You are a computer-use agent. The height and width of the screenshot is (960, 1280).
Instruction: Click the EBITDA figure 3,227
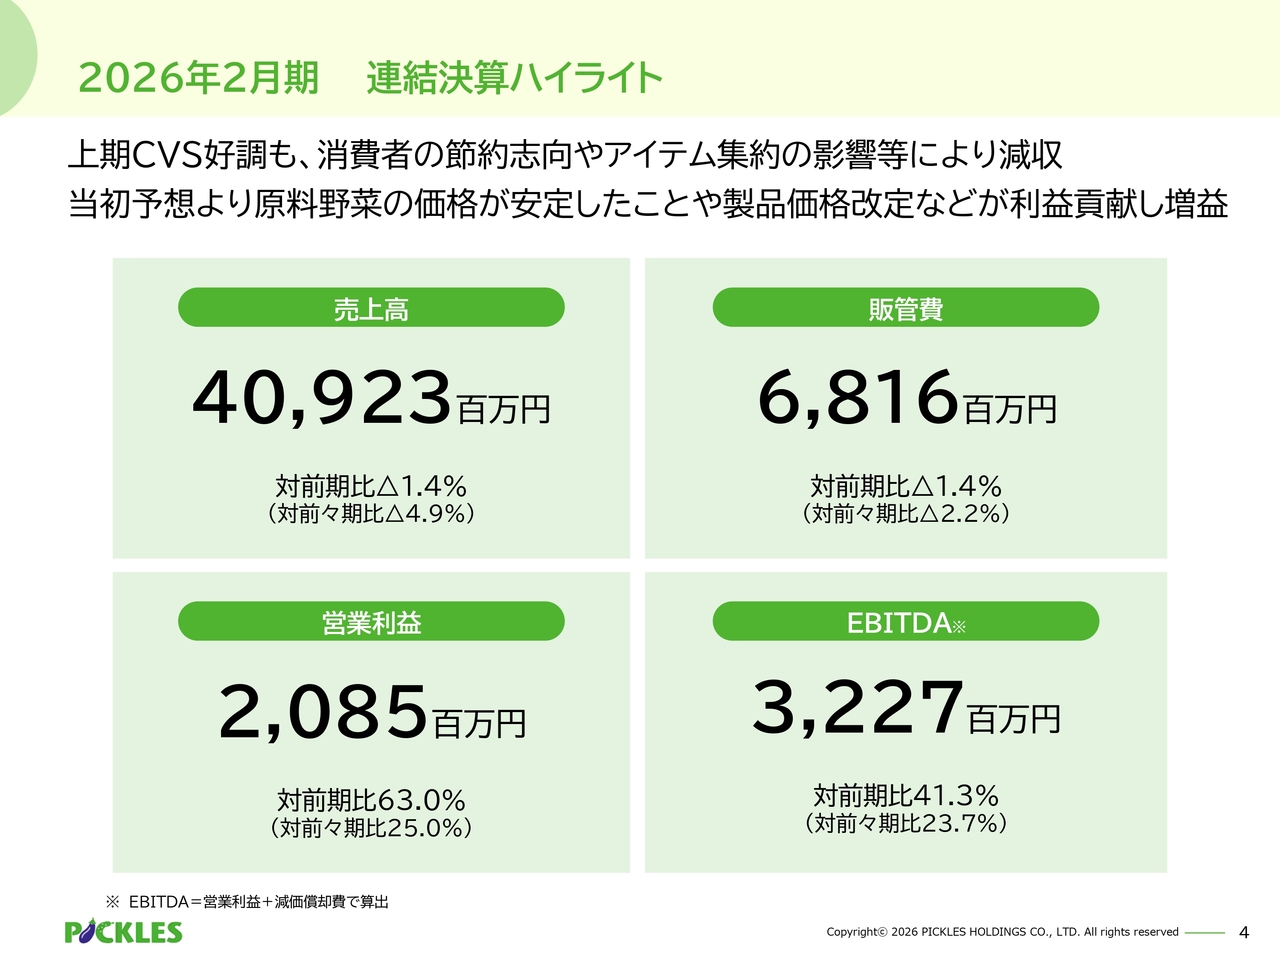(858, 707)
